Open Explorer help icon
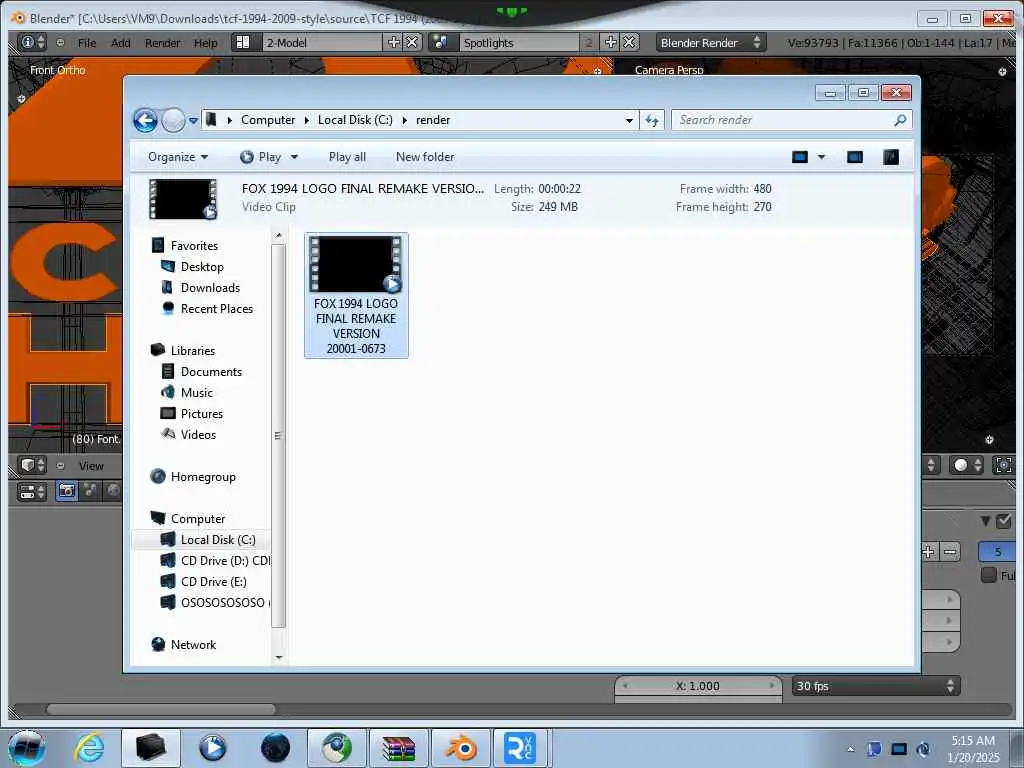1024x768 pixels. click(891, 157)
